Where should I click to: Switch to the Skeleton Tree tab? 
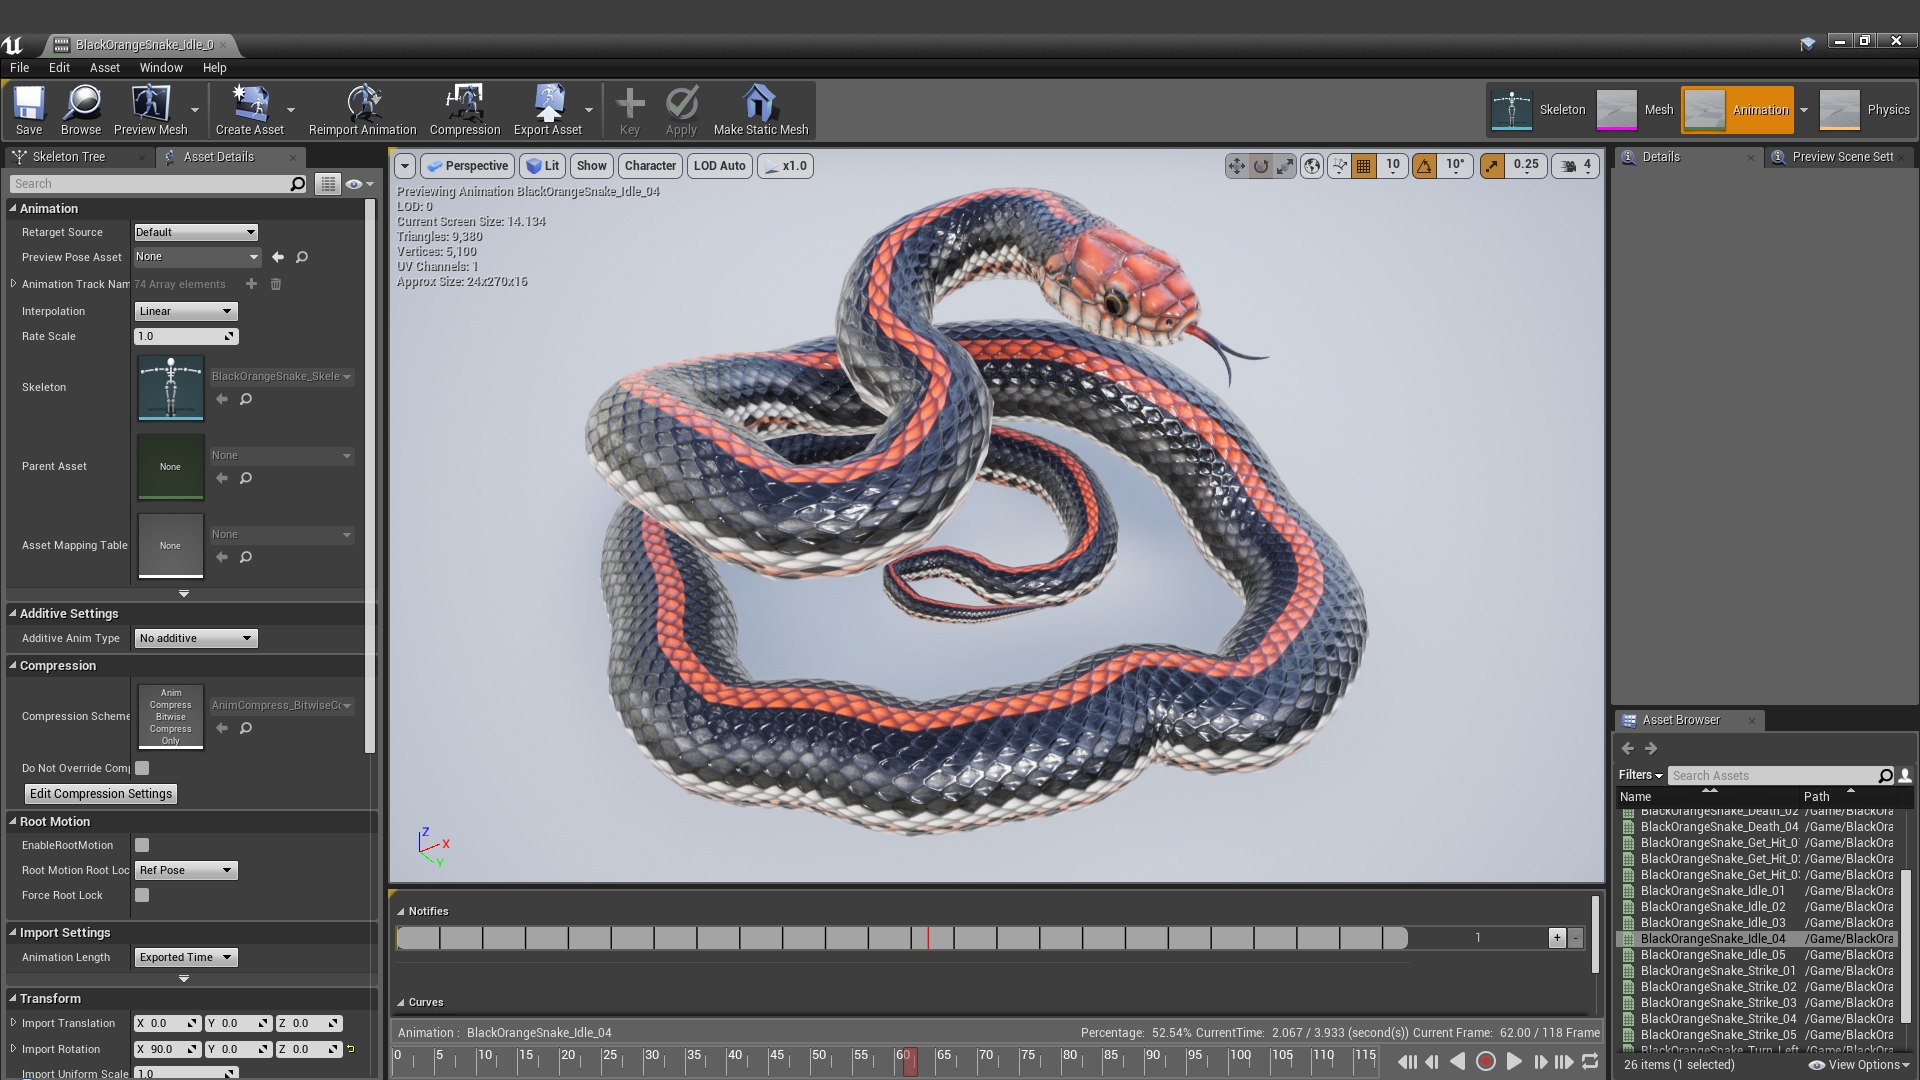(x=68, y=157)
